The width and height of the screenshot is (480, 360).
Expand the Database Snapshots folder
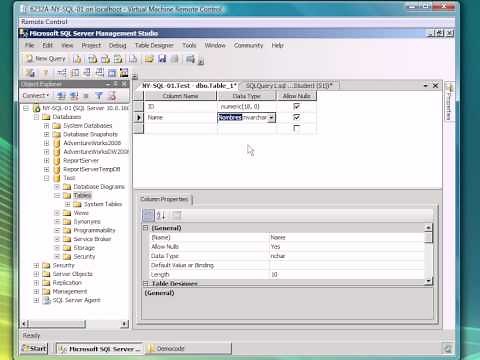(x=46, y=134)
